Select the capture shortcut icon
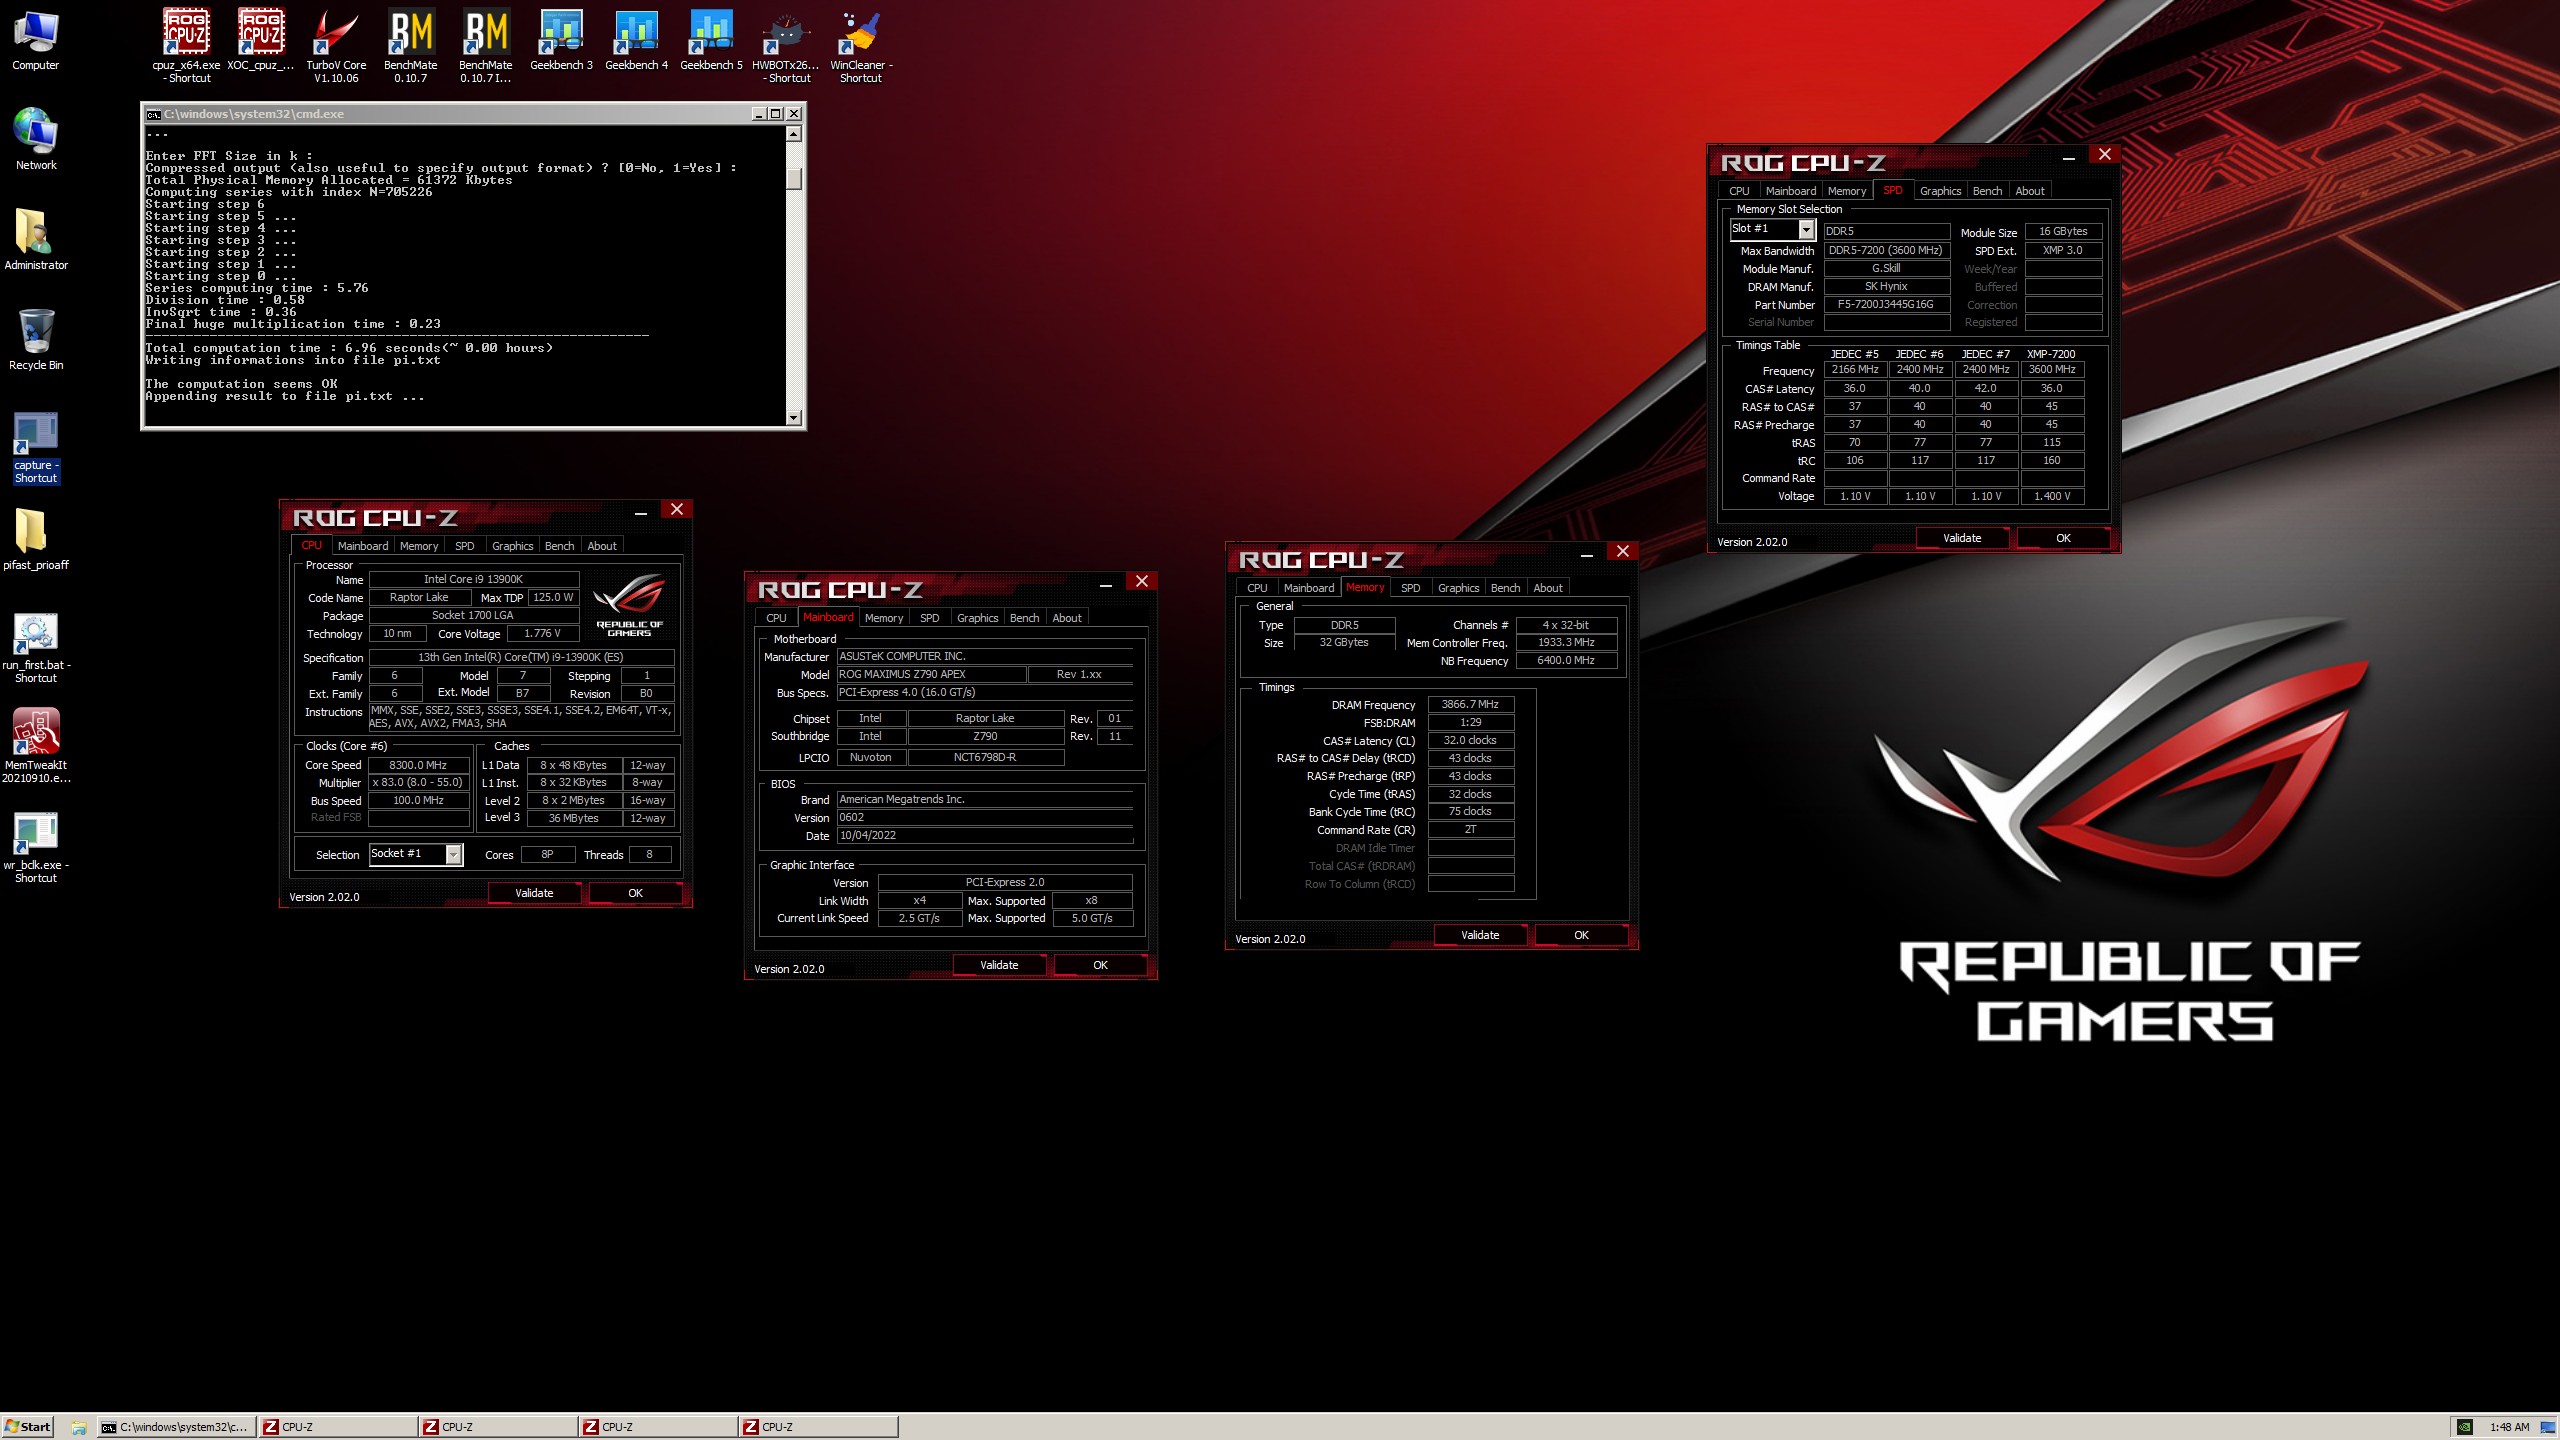 click(36, 447)
